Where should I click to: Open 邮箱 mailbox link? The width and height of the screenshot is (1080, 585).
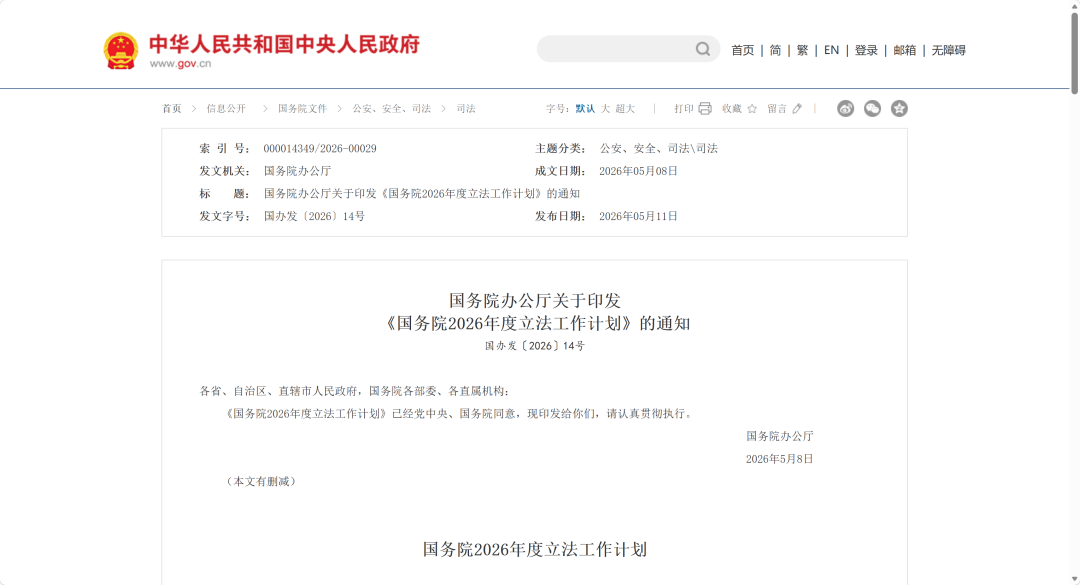[904, 50]
